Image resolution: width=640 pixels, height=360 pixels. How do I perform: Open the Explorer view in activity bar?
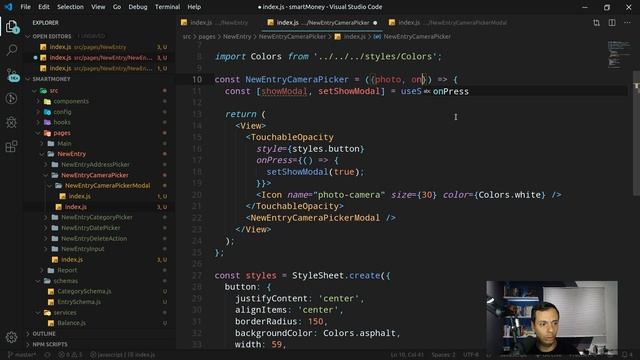(11, 27)
